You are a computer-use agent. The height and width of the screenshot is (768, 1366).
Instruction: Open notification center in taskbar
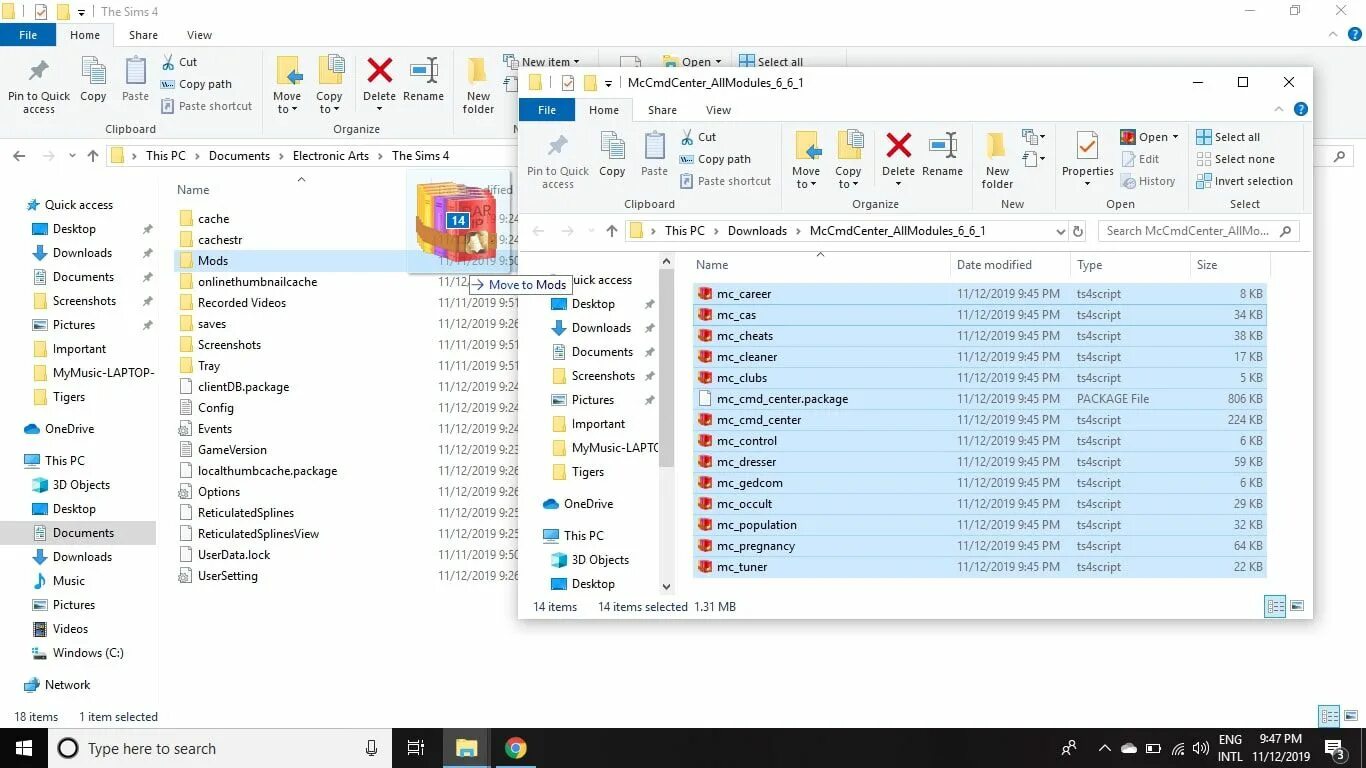tap(1334, 748)
